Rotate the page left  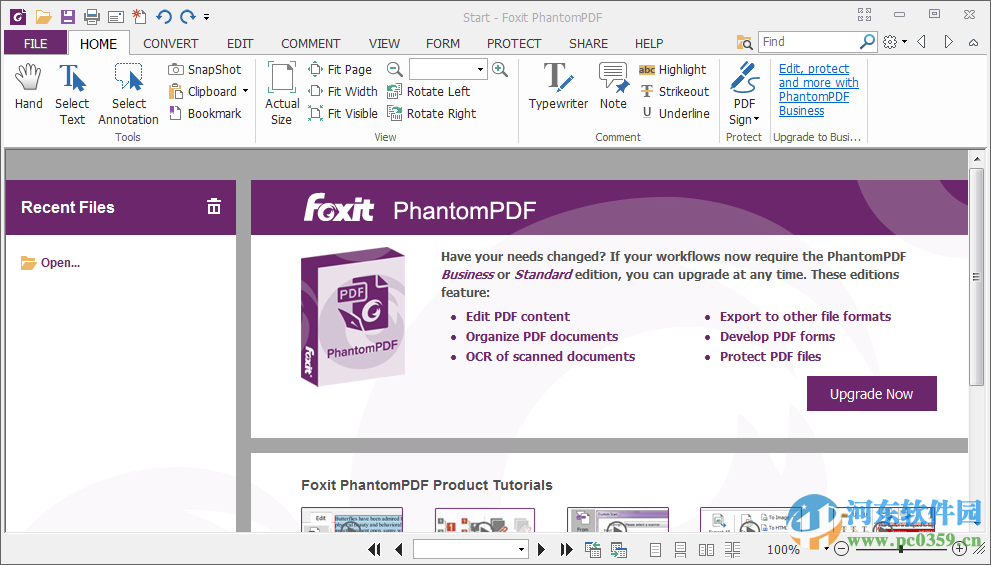click(429, 92)
